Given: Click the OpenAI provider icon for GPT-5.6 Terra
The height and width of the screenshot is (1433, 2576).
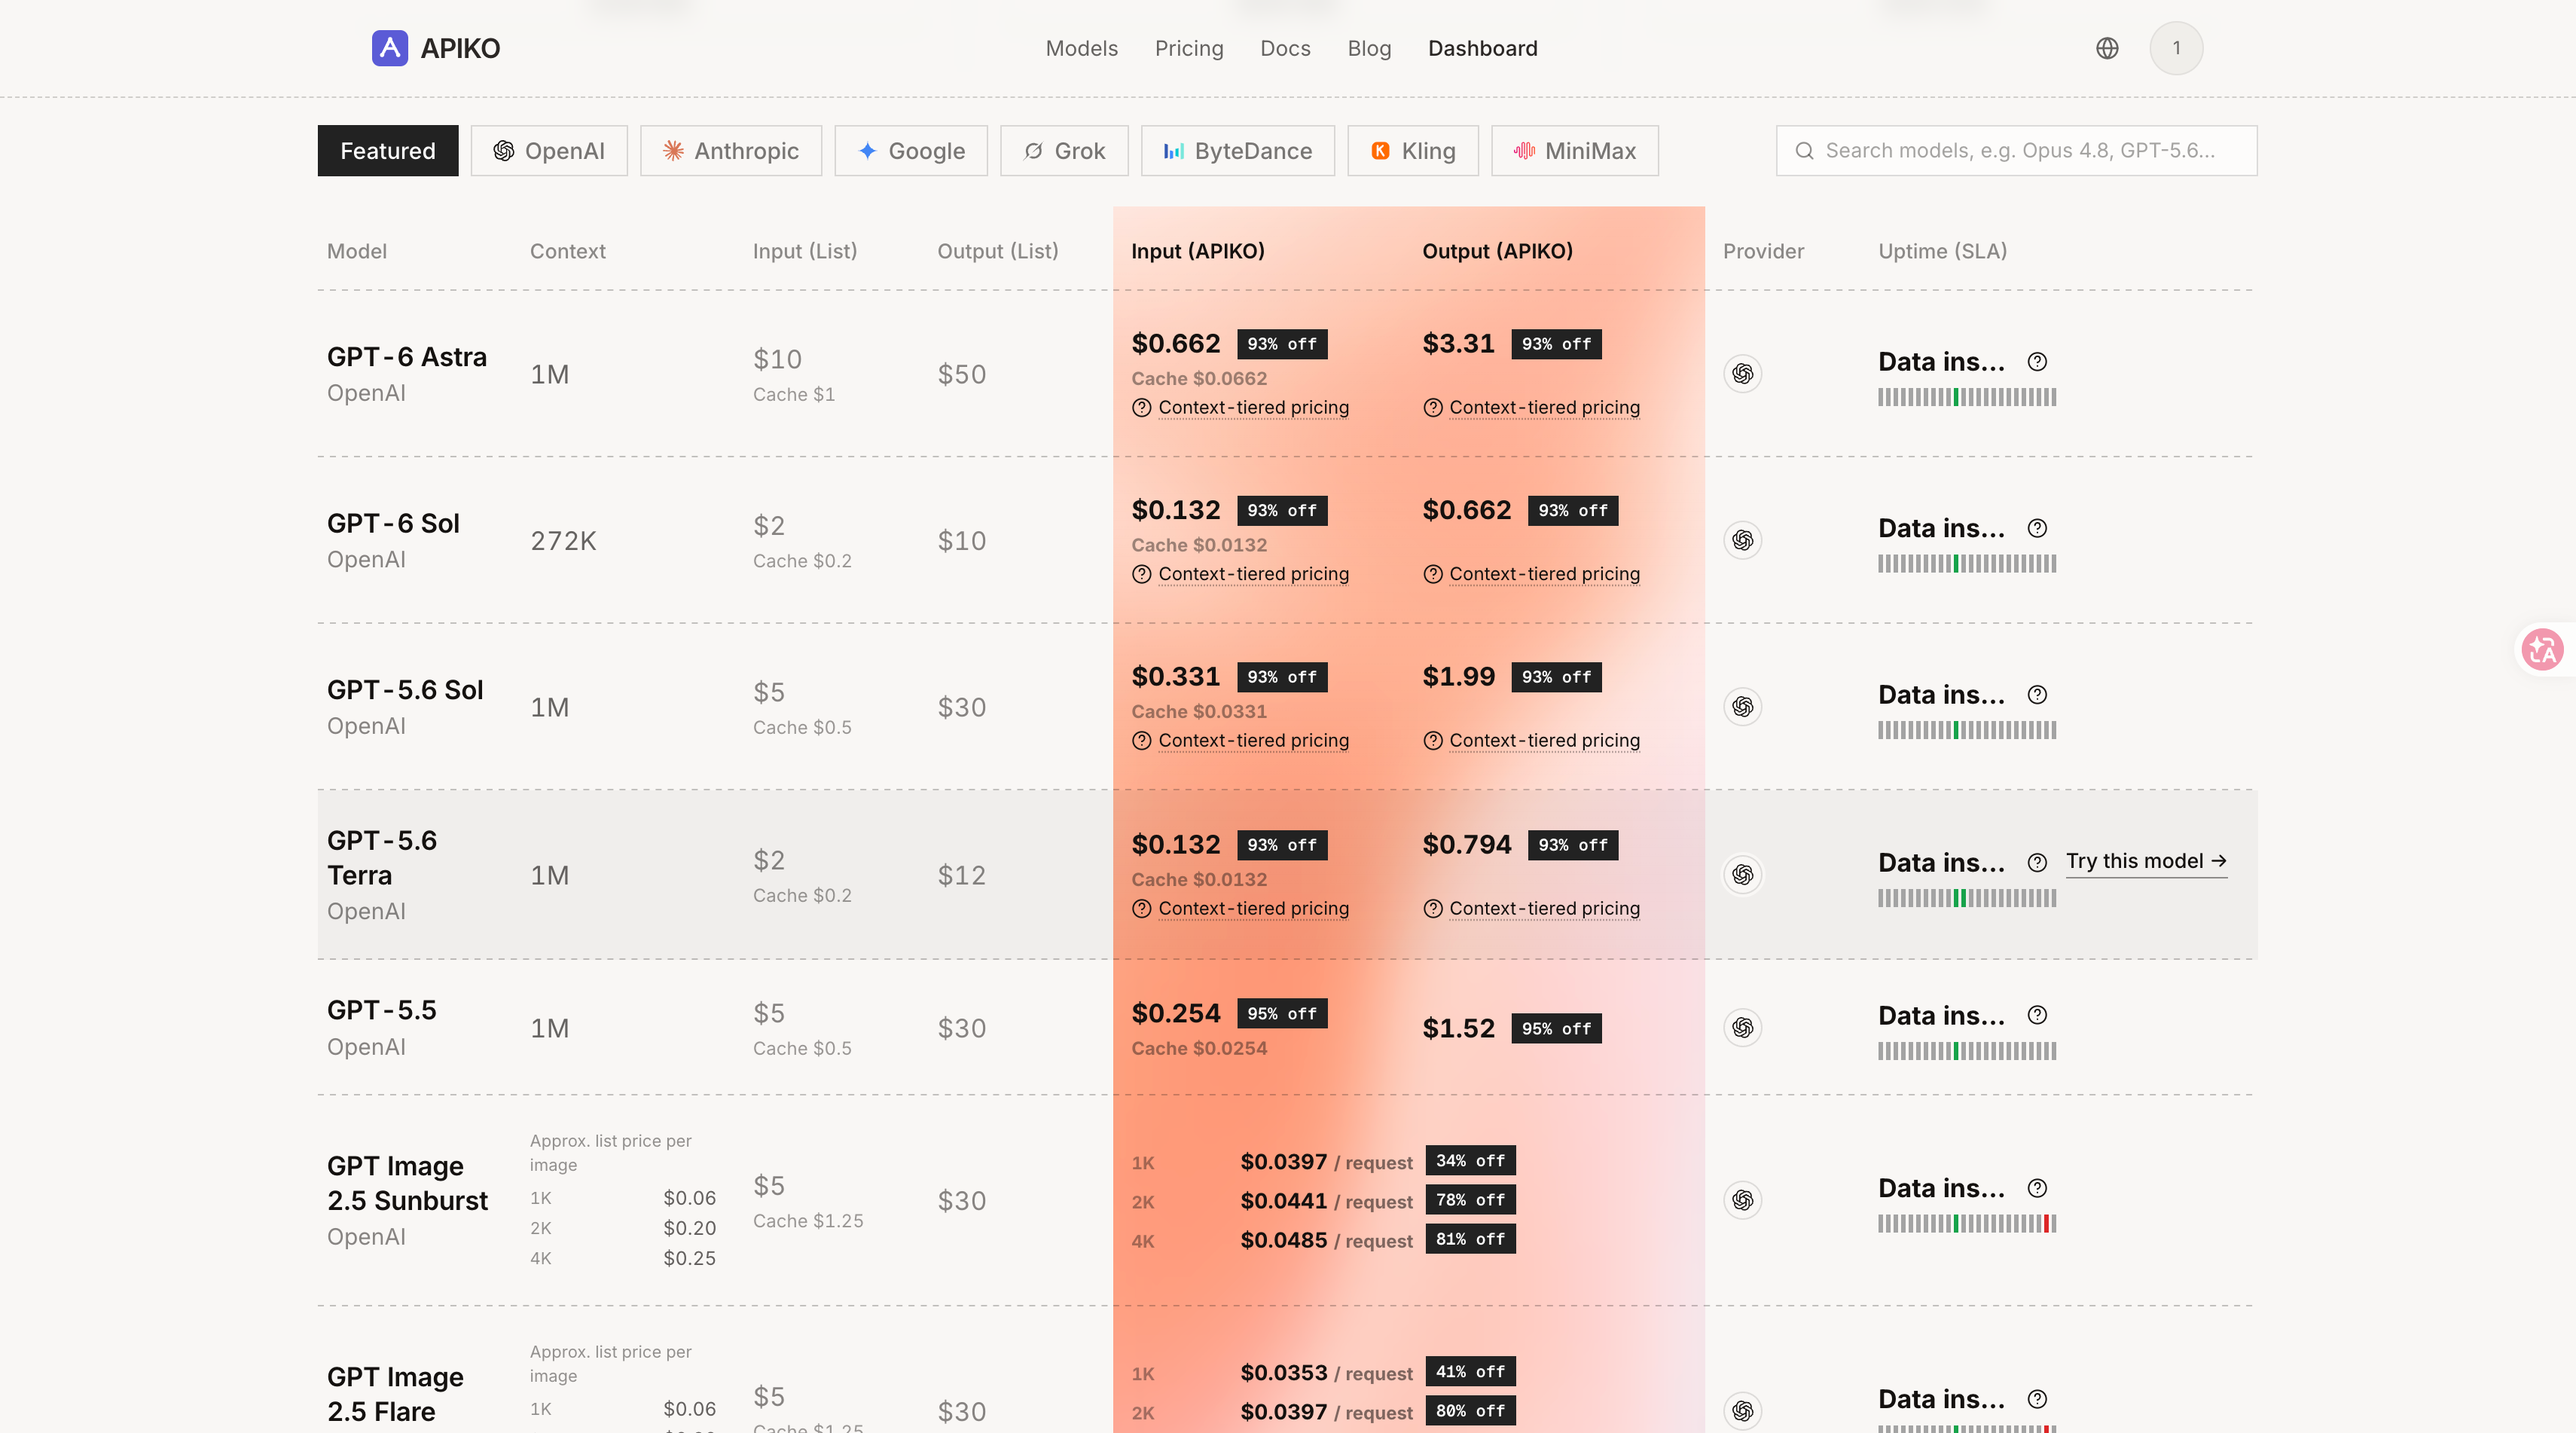Looking at the screenshot, I should tap(1742, 875).
